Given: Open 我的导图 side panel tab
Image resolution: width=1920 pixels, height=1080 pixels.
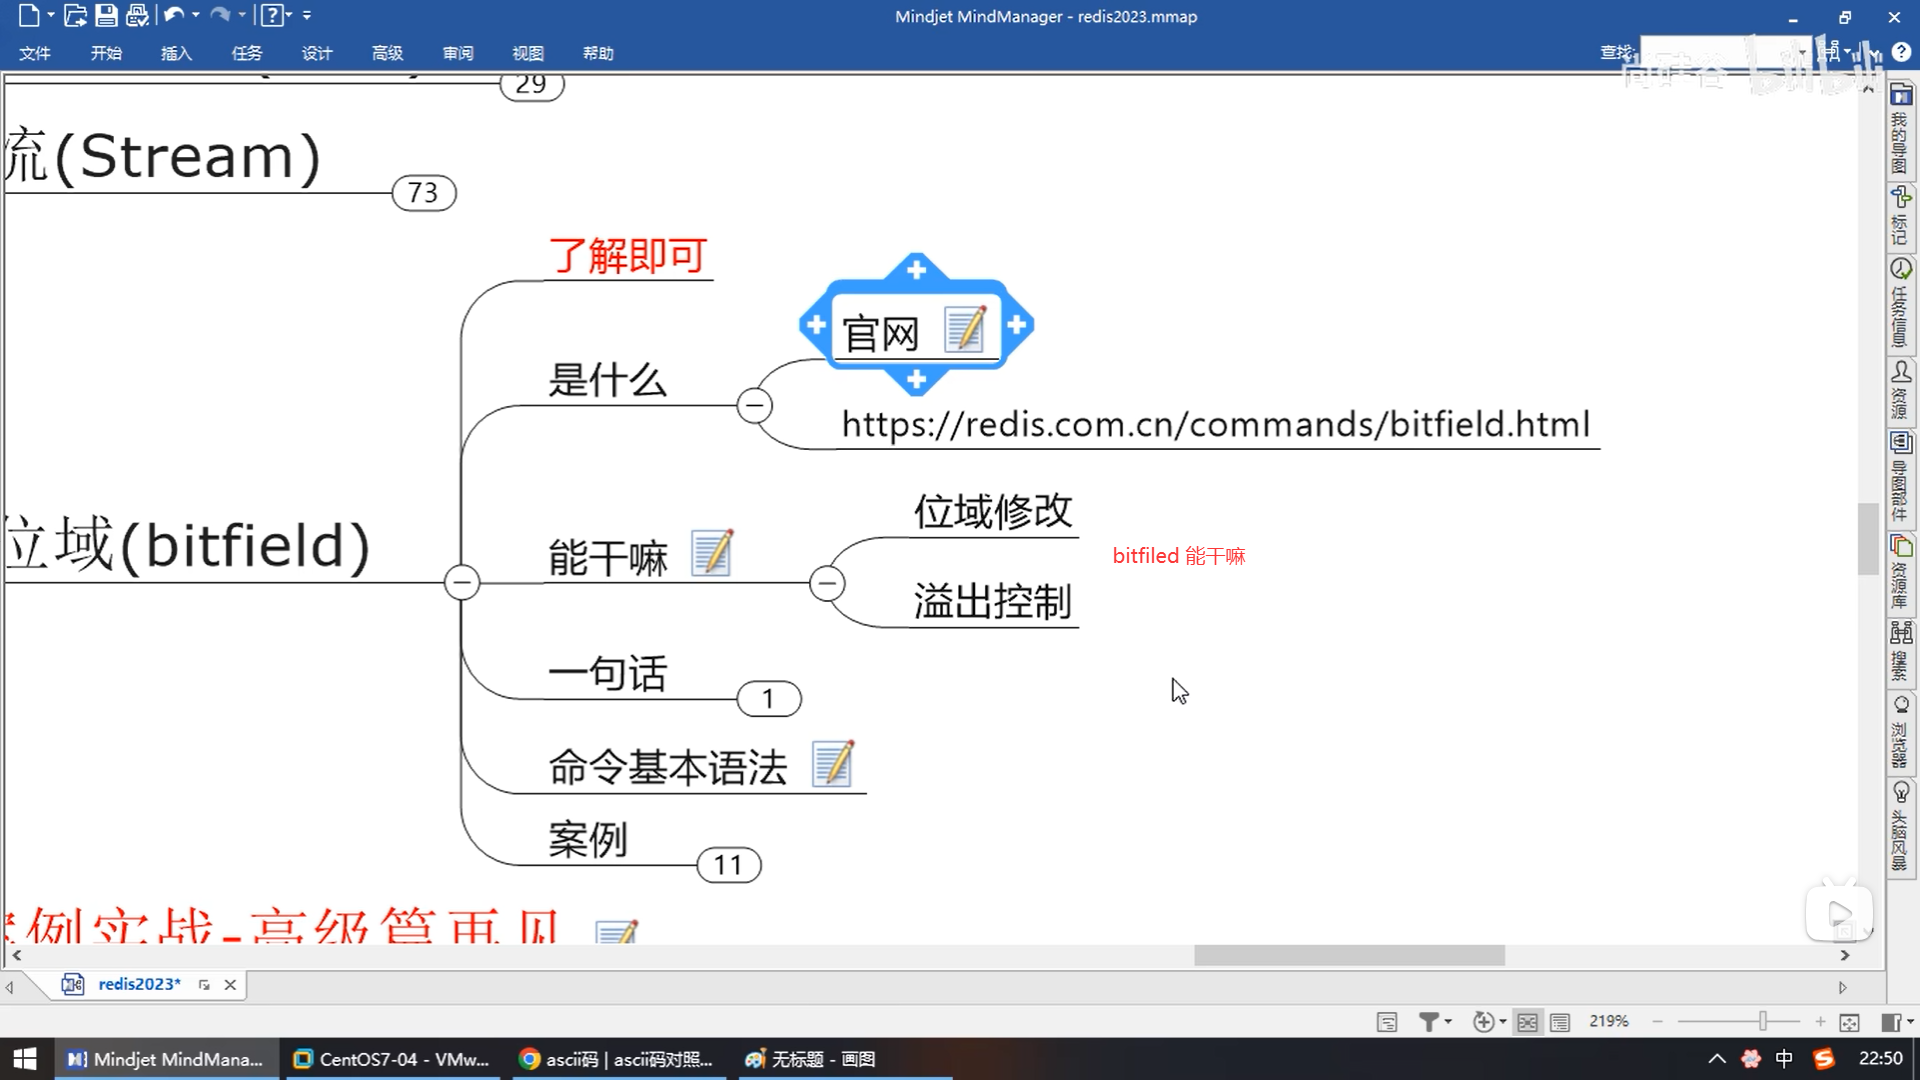Looking at the screenshot, I should (1900, 131).
